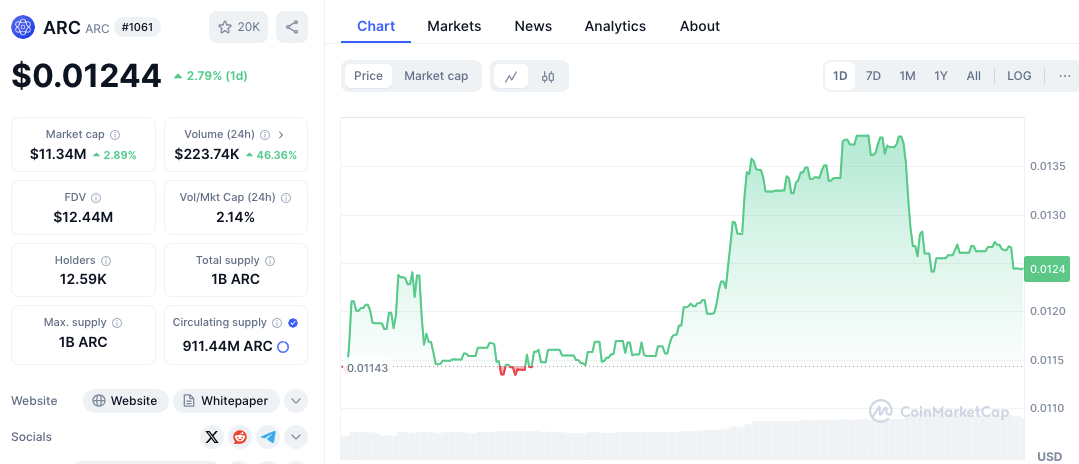Open the Markets tab
Viewport: 1079px width, 464px height.
[454, 26]
